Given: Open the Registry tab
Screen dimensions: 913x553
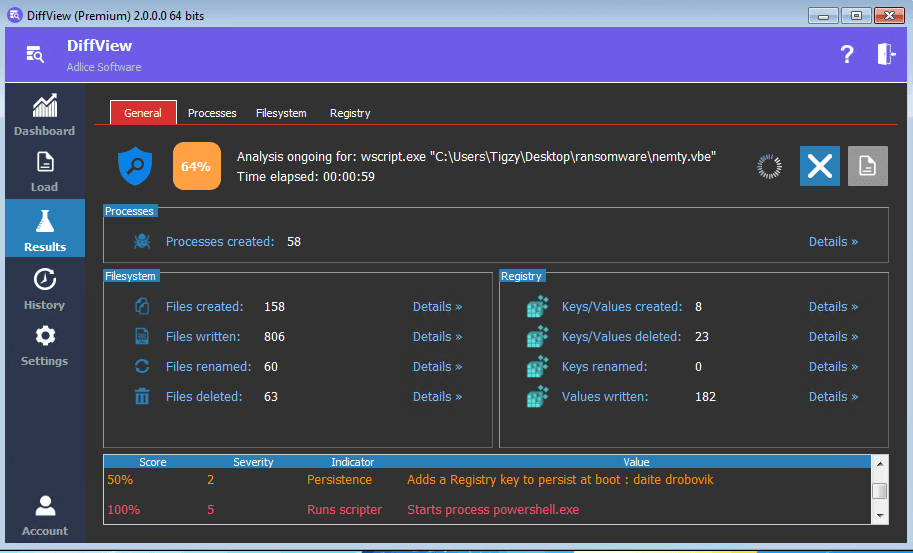Looking at the screenshot, I should click(x=350, y=113).
